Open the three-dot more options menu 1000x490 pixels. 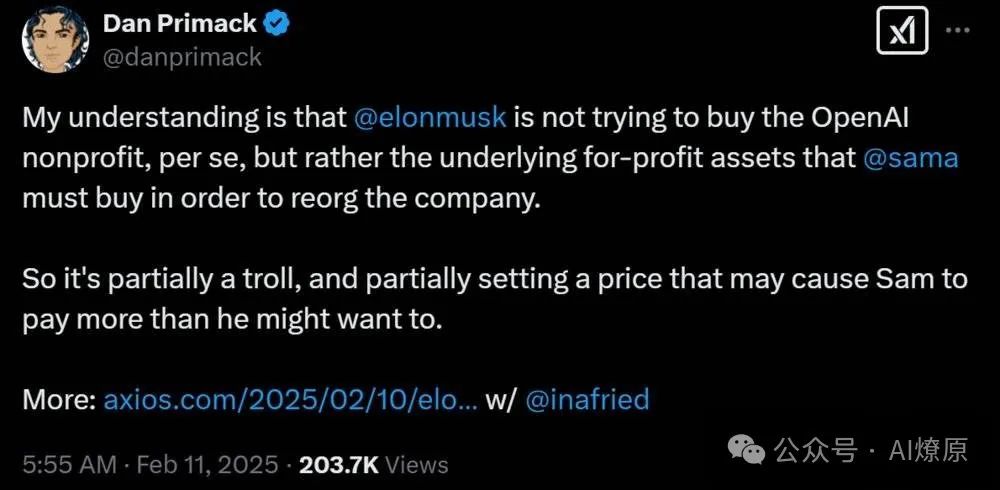point(957,31)
